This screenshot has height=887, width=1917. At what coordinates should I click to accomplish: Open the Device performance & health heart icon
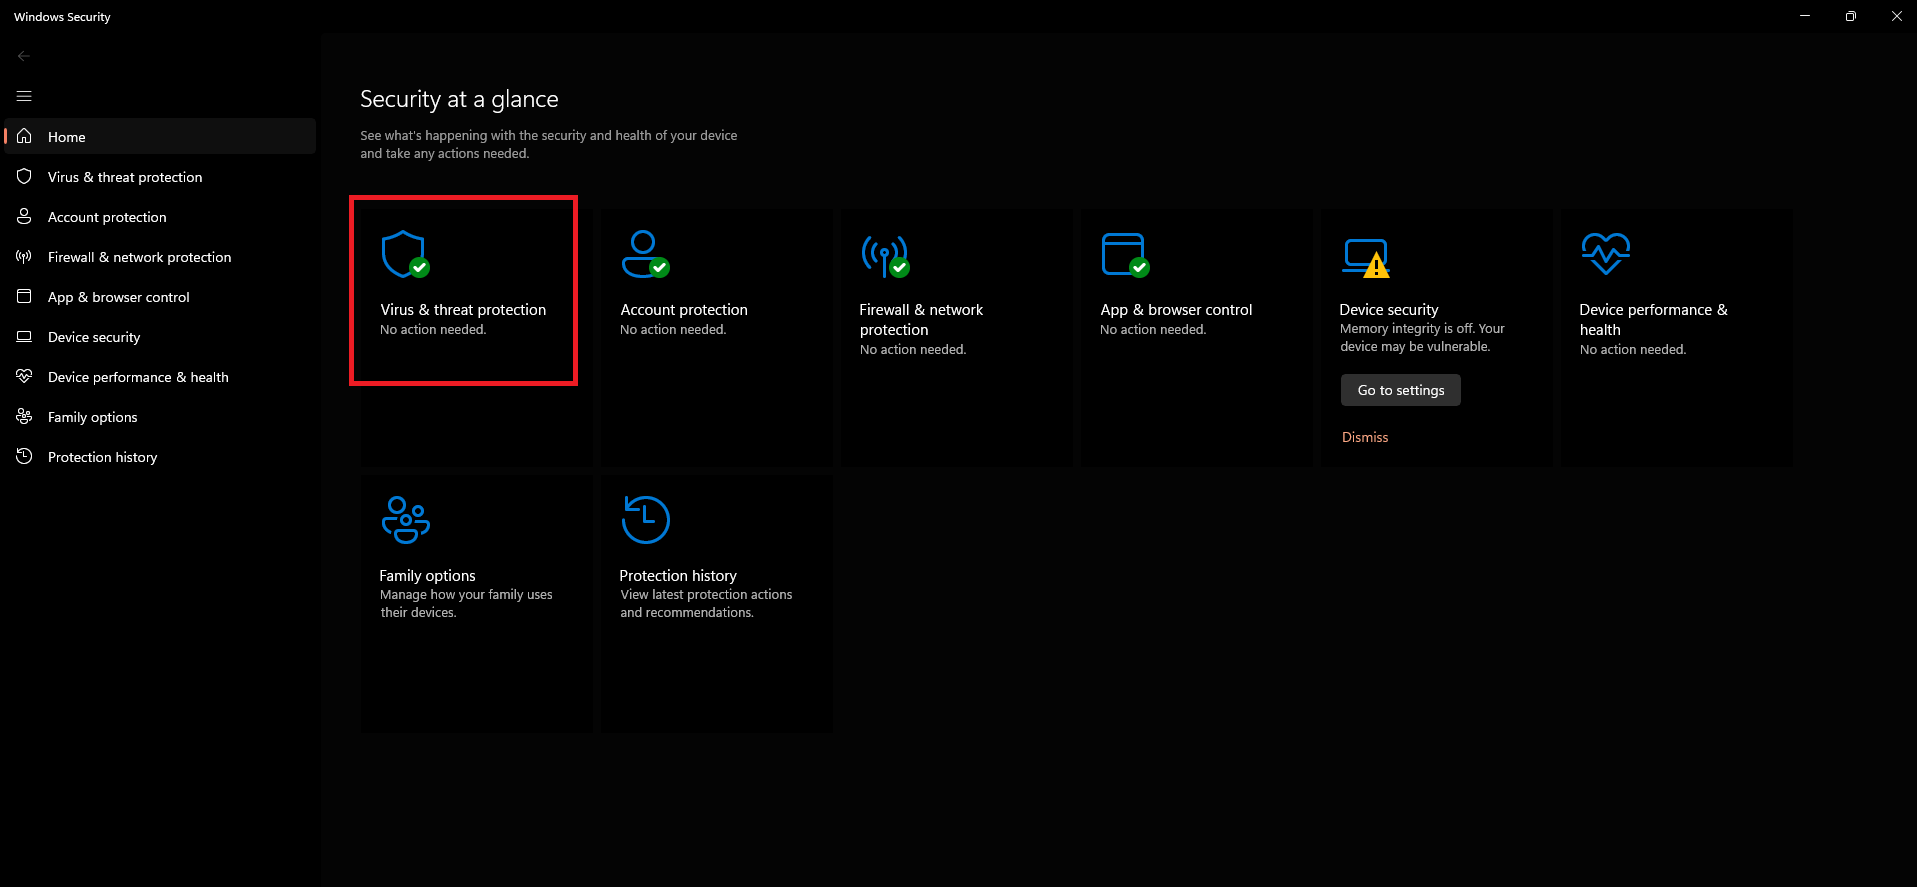tap(1605, 253)
